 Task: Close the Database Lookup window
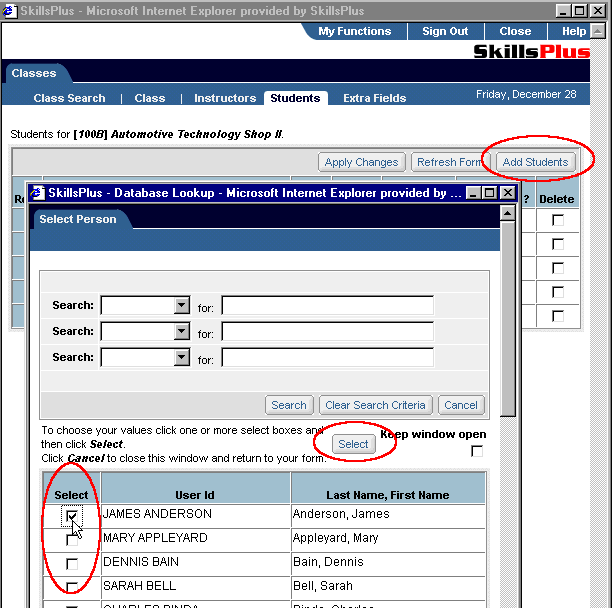click(507, 193)
